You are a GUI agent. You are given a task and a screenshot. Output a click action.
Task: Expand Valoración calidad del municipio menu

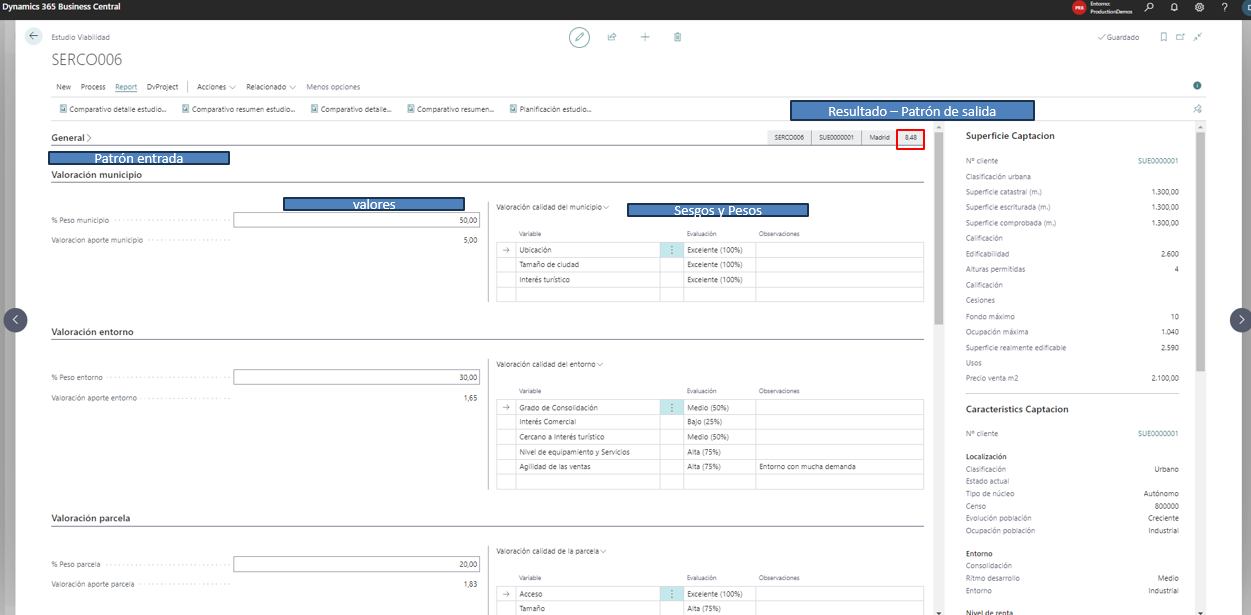(552, 207)
